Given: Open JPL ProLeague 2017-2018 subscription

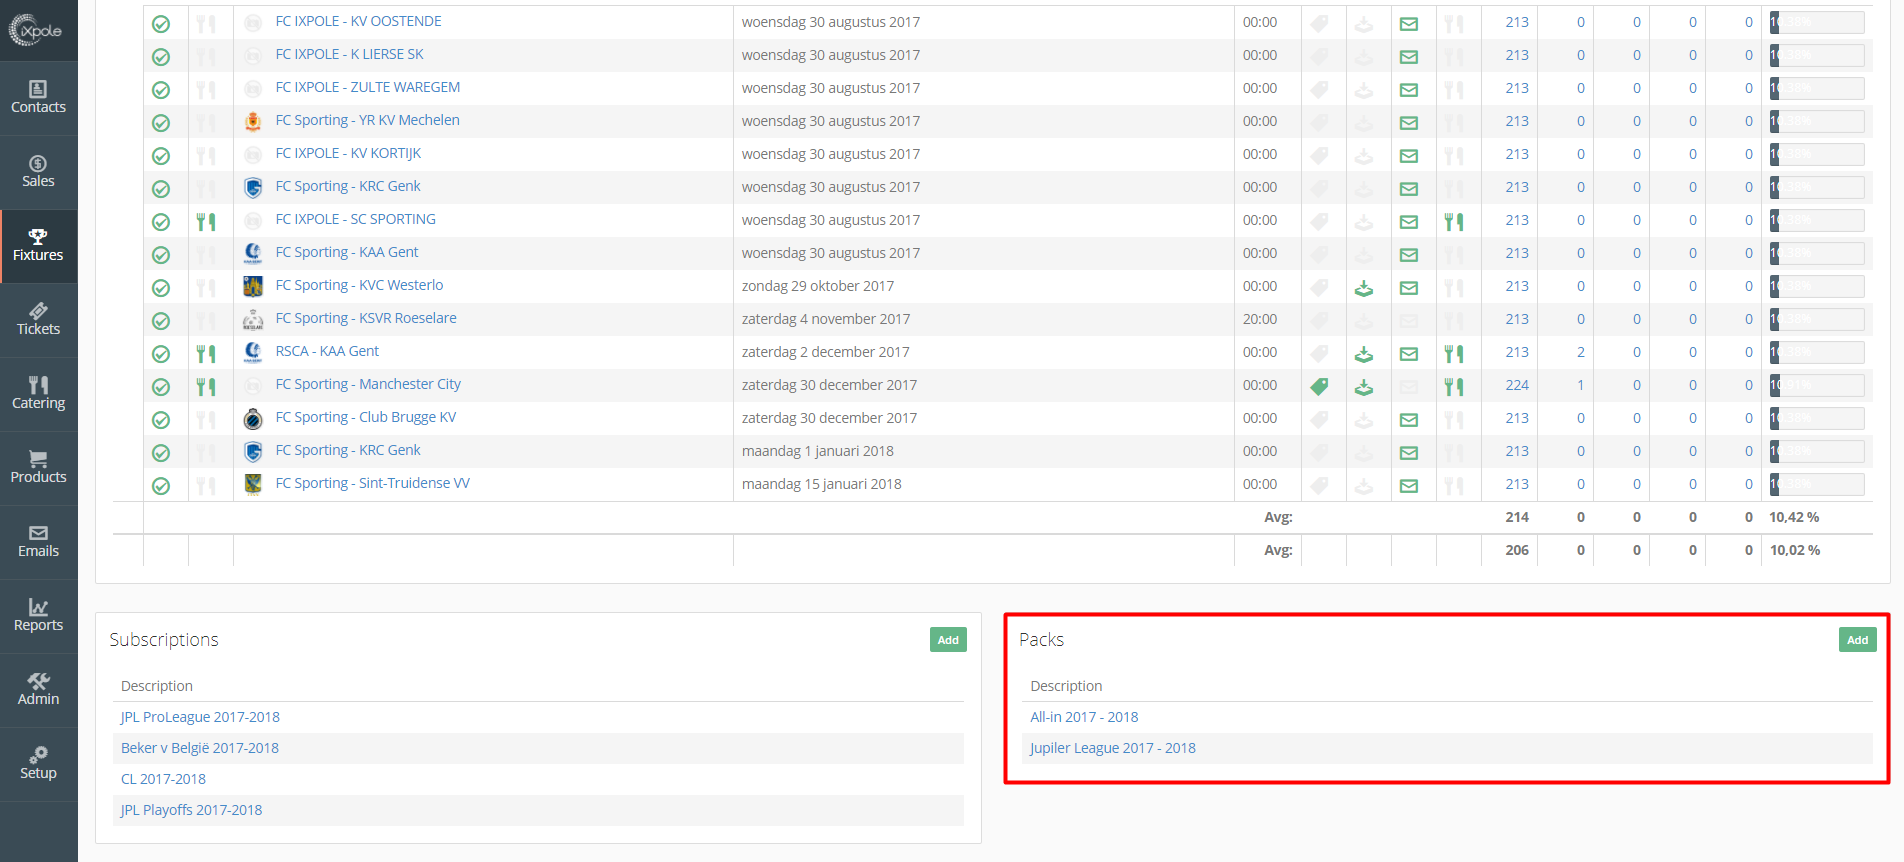Looking at the screenshot, I should point(200,717).
